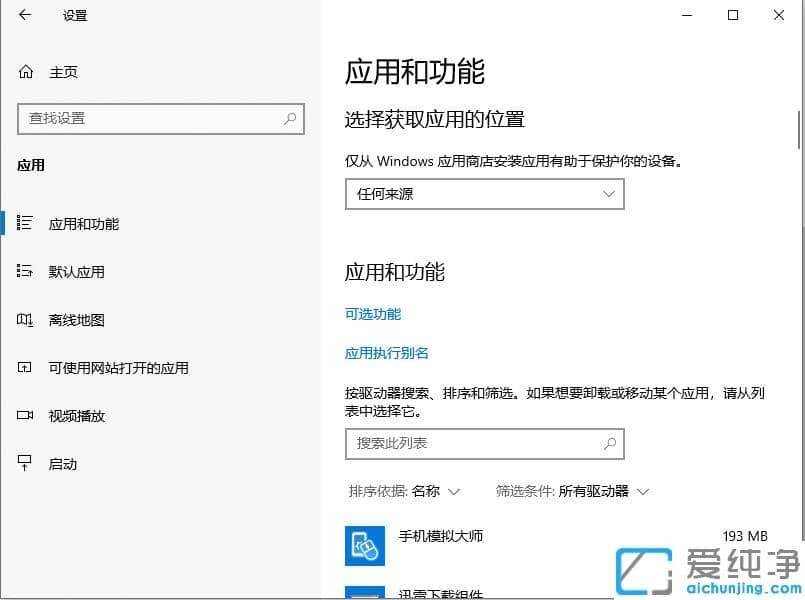Image resolution: width=805 pixels, height=600 pixels.
Task: Click the 设置 title menu area
Action: point(74,15)
